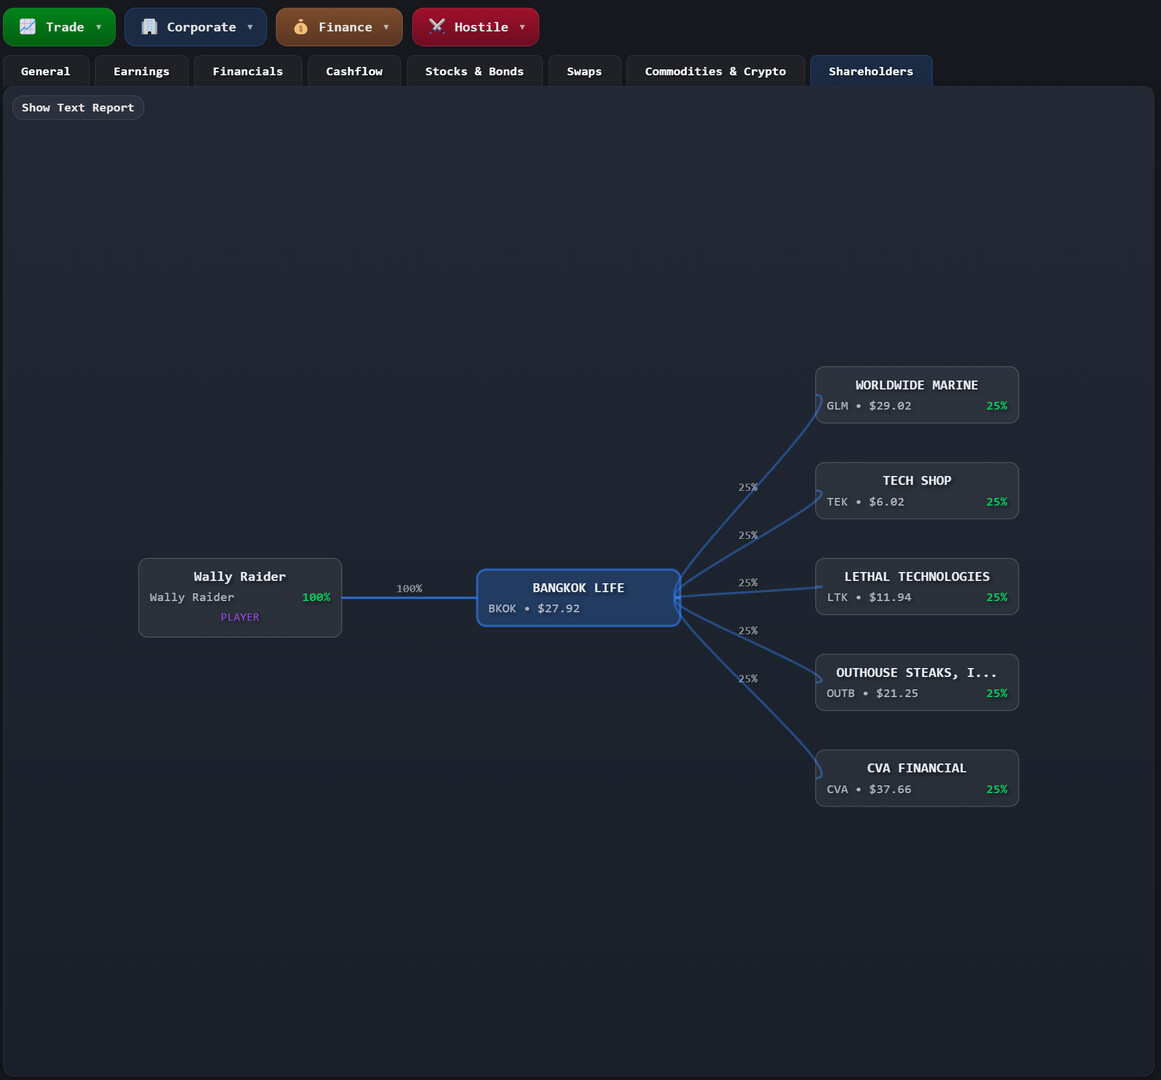Click the chart icon on the Trade button

(x=29, y=26)
